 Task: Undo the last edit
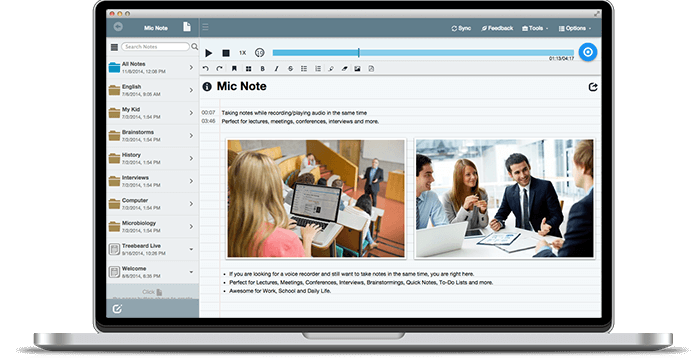click(x=206, y=69)
